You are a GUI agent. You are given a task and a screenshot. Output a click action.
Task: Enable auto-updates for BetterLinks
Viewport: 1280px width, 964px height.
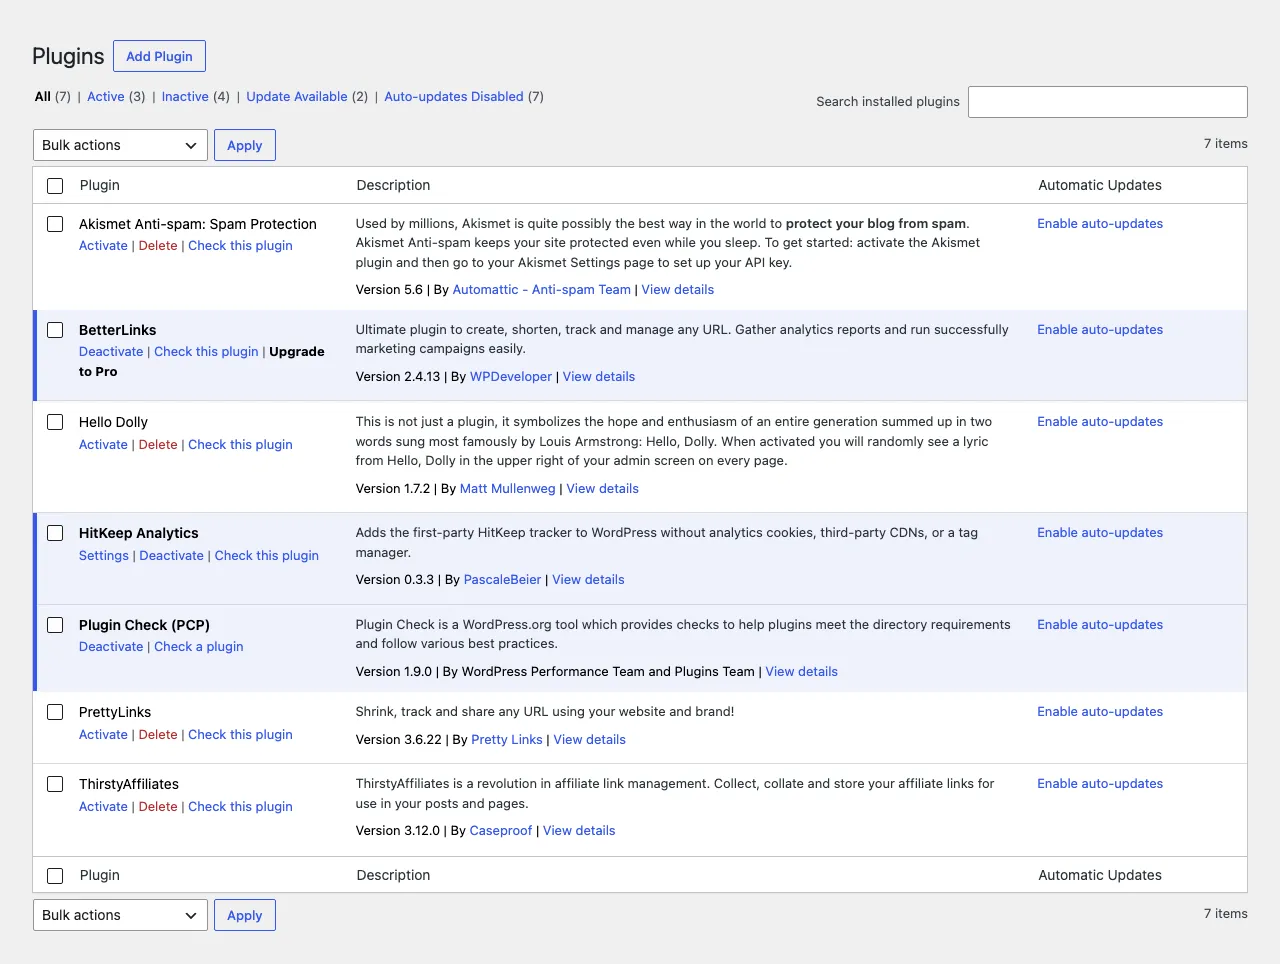[1100, 330]
